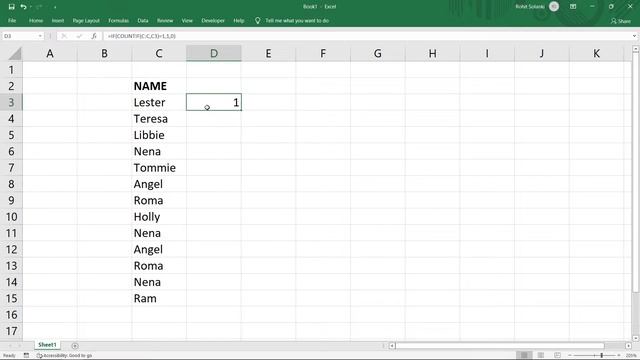The width and height of the screenshot is (640, 360).
Task: Click the Cancel X icon in formula bar
Action: coord(64,36)
